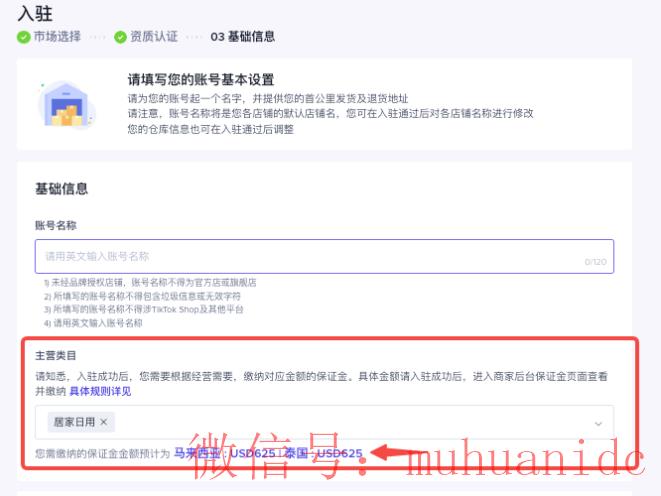Select the 03 基础信息 step
The width and height of the screenshot is (661, 496).
(x=243, y=37)
